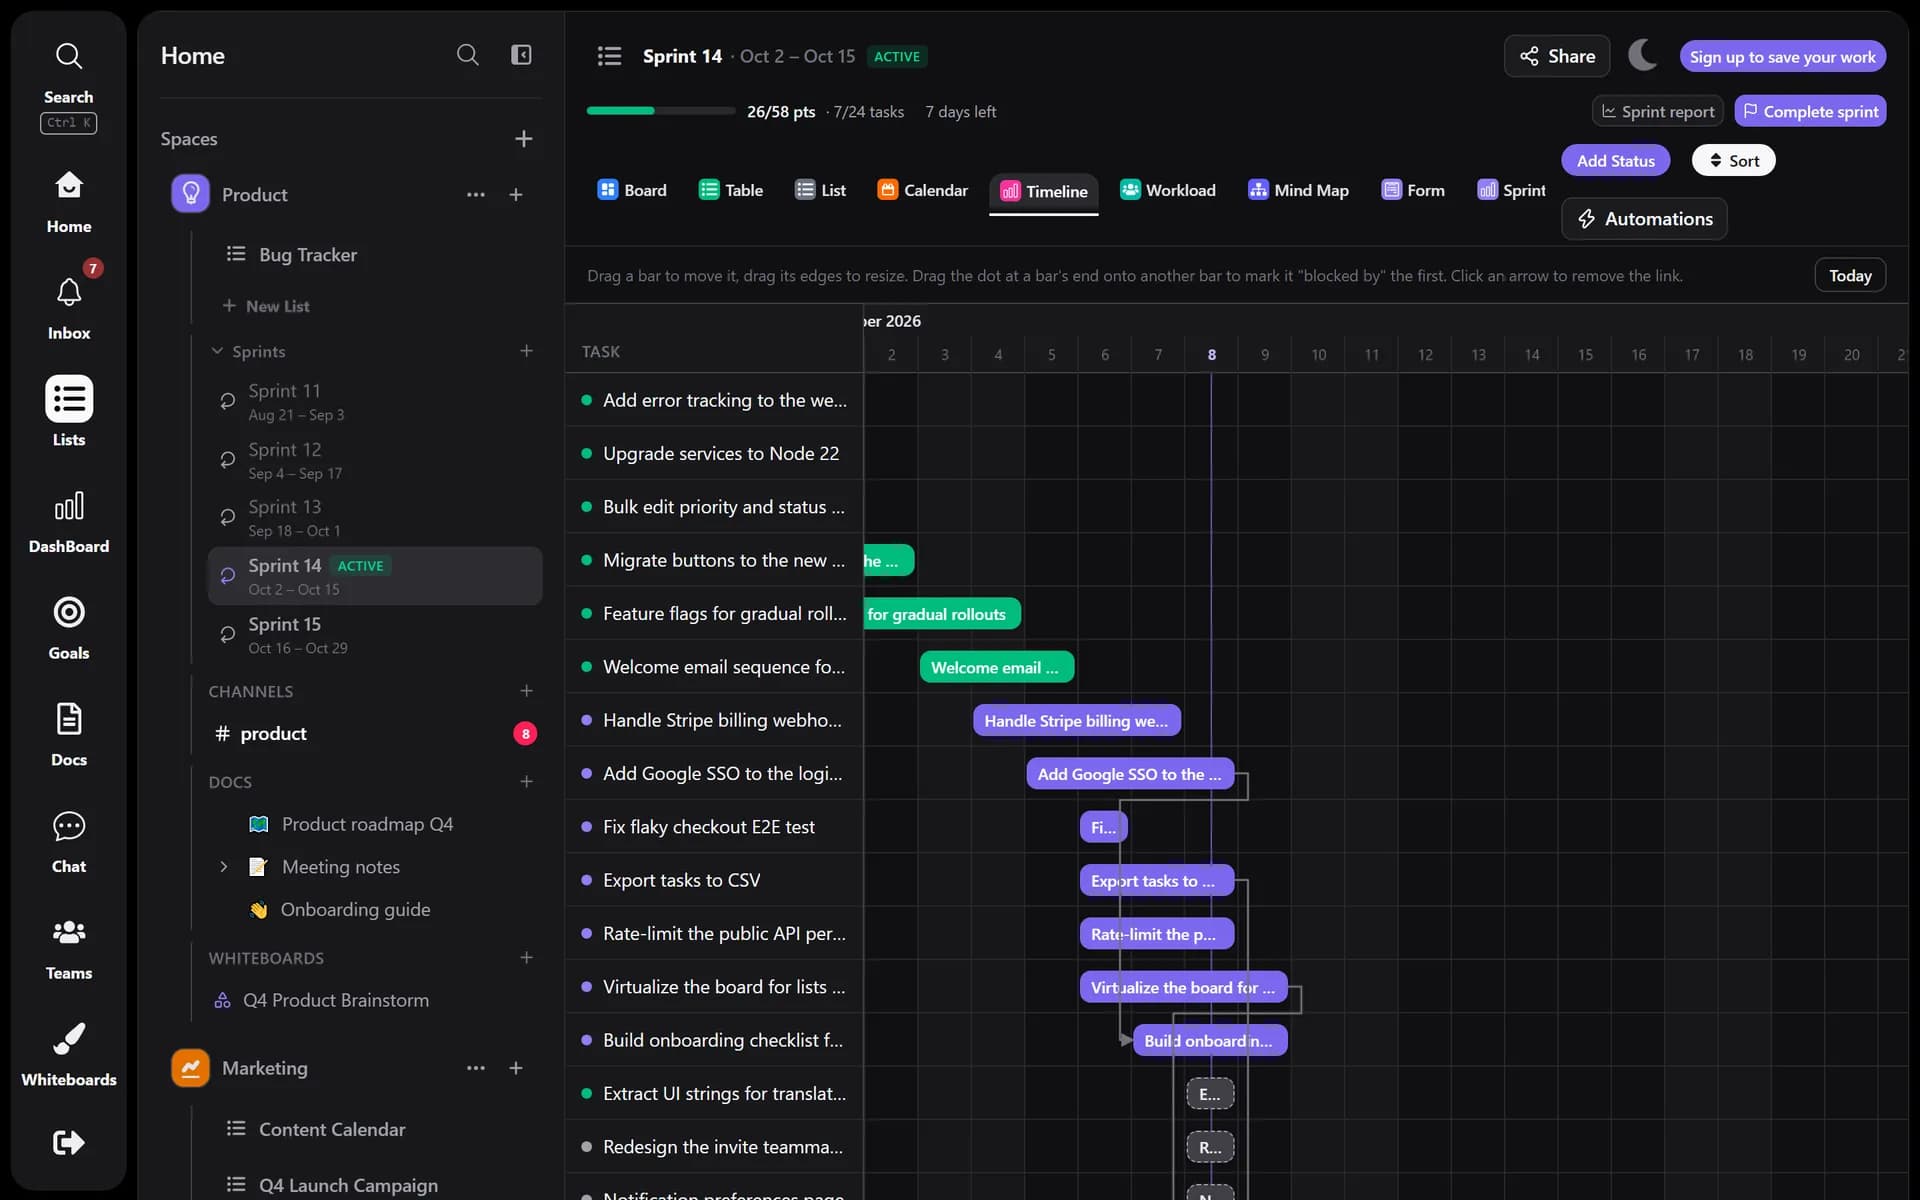1920x1200 pixels.
Task: Open Bug Tracker list
Action: click(x=308, y=255)
